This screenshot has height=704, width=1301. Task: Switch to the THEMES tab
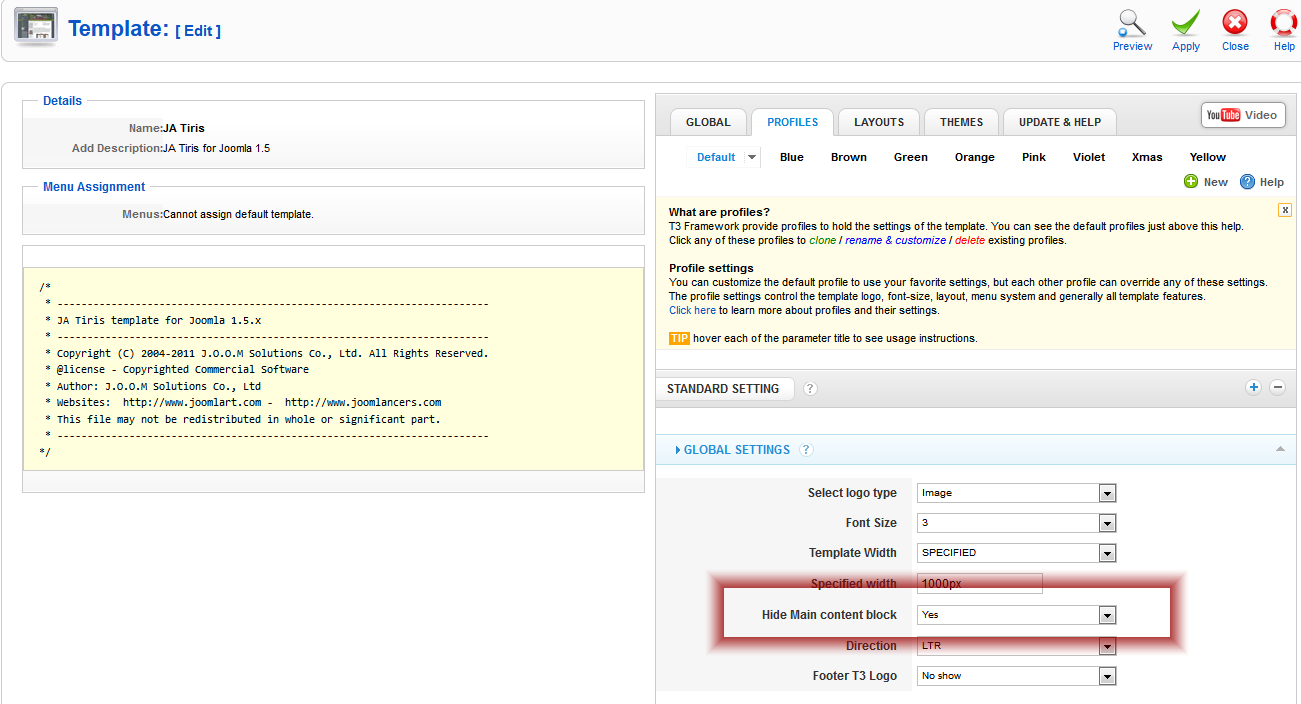(x=961, y=122)
